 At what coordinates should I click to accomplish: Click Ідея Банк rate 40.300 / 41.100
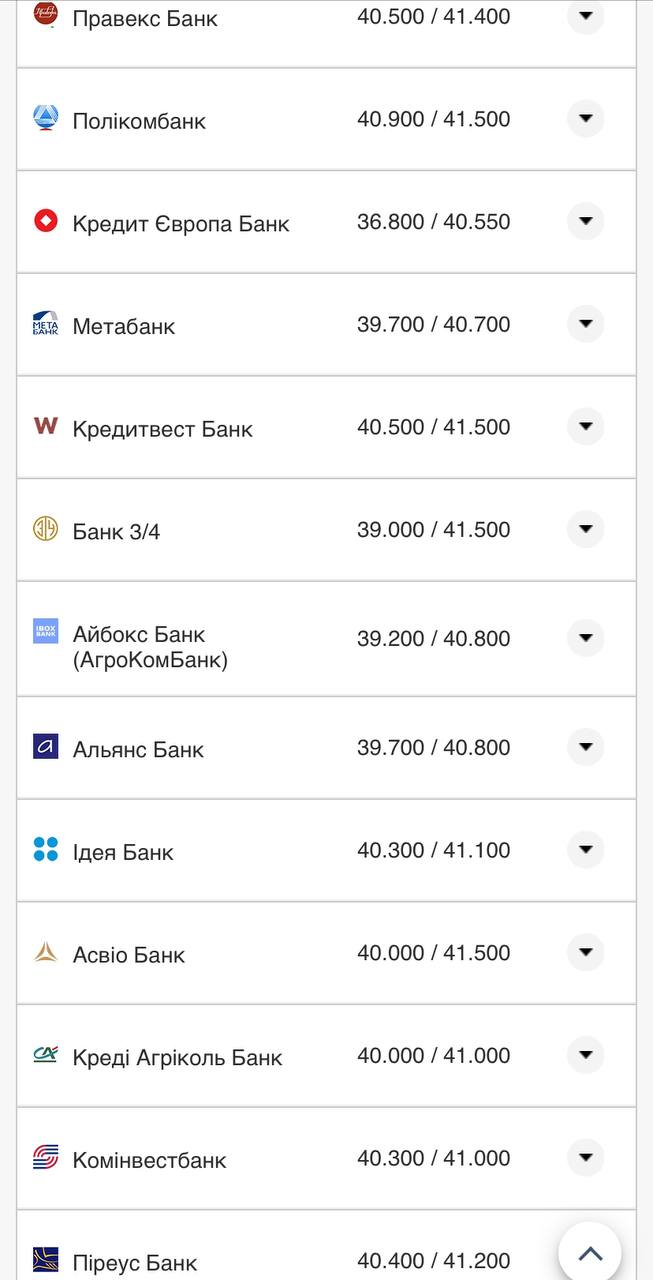coord(433,850)
